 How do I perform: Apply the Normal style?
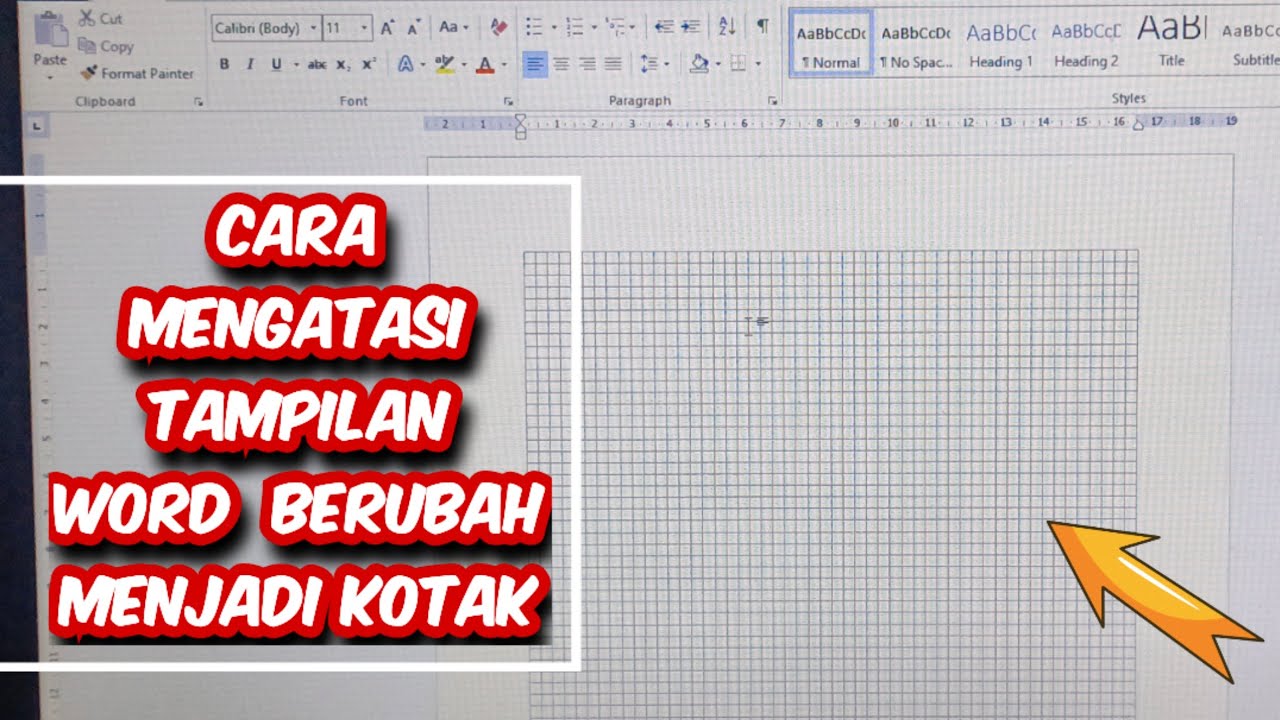pyautogui.click(x=830, y=44)
